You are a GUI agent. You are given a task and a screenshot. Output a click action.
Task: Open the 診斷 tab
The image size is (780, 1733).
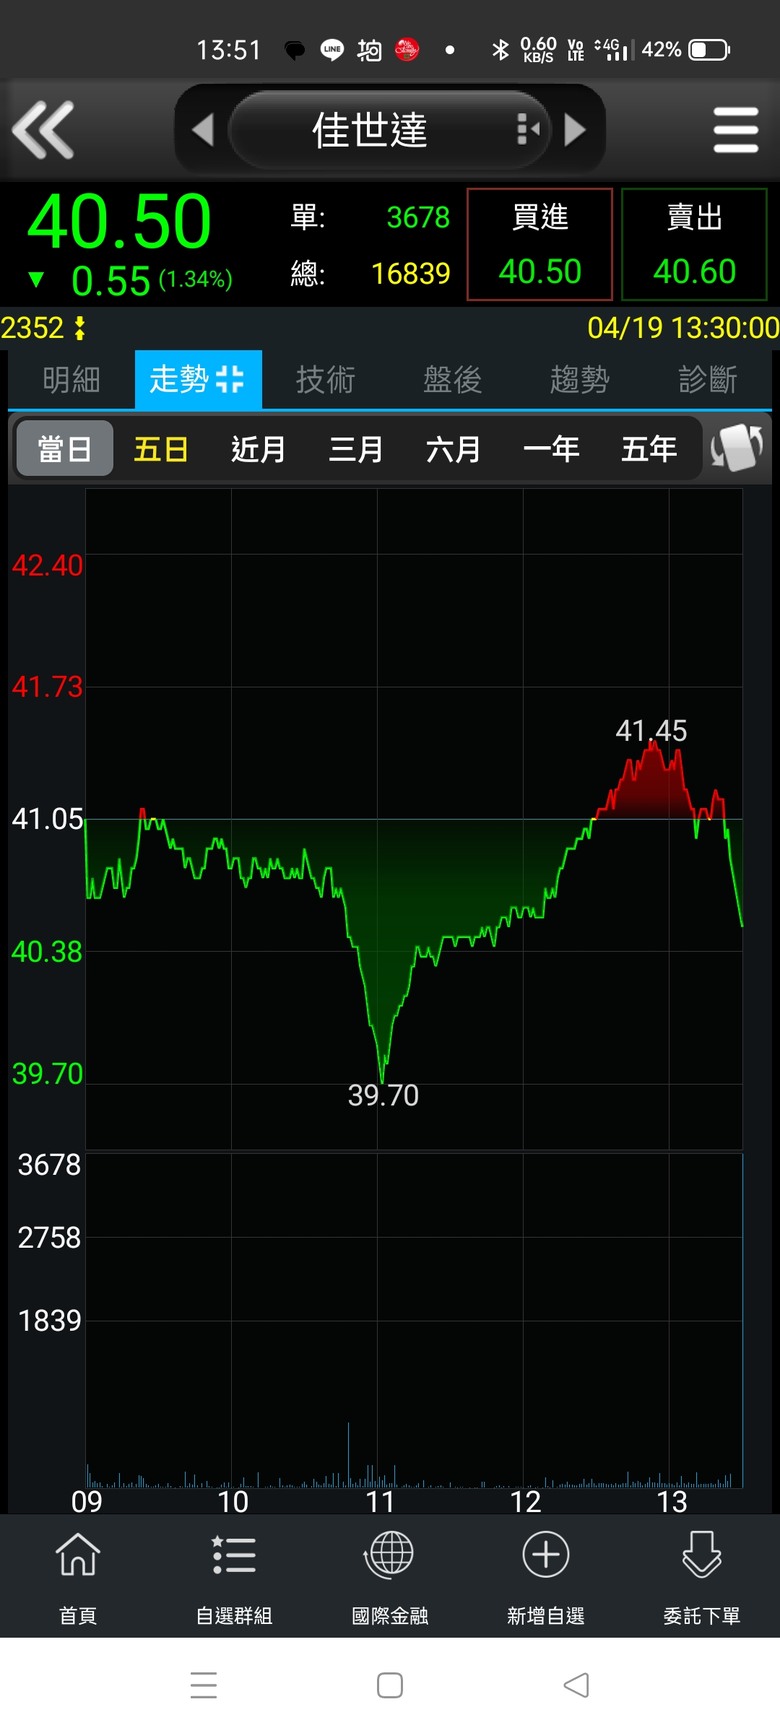[x=707, y=379]
